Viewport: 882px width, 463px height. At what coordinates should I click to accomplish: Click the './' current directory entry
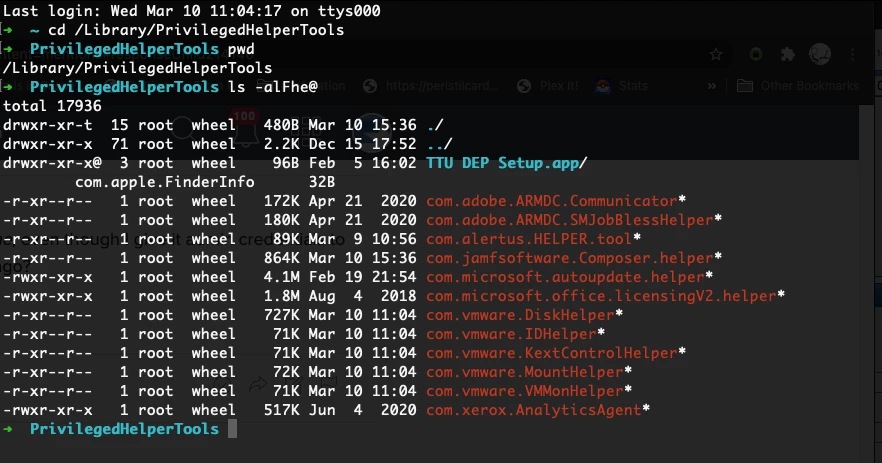click(x=435, y=125)
